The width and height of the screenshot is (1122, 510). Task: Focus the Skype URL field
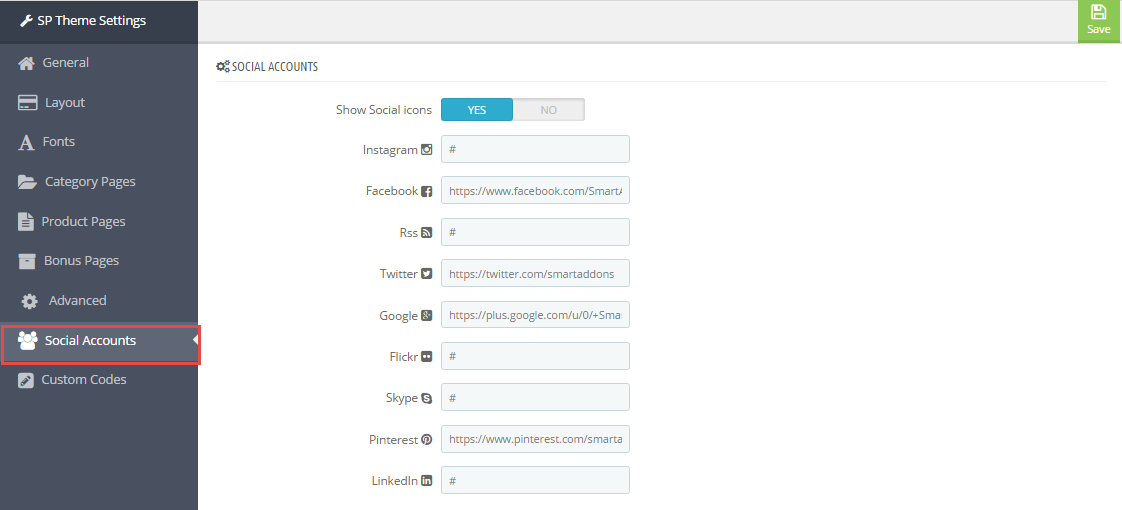pyautogui.click(x=535, y=398)
